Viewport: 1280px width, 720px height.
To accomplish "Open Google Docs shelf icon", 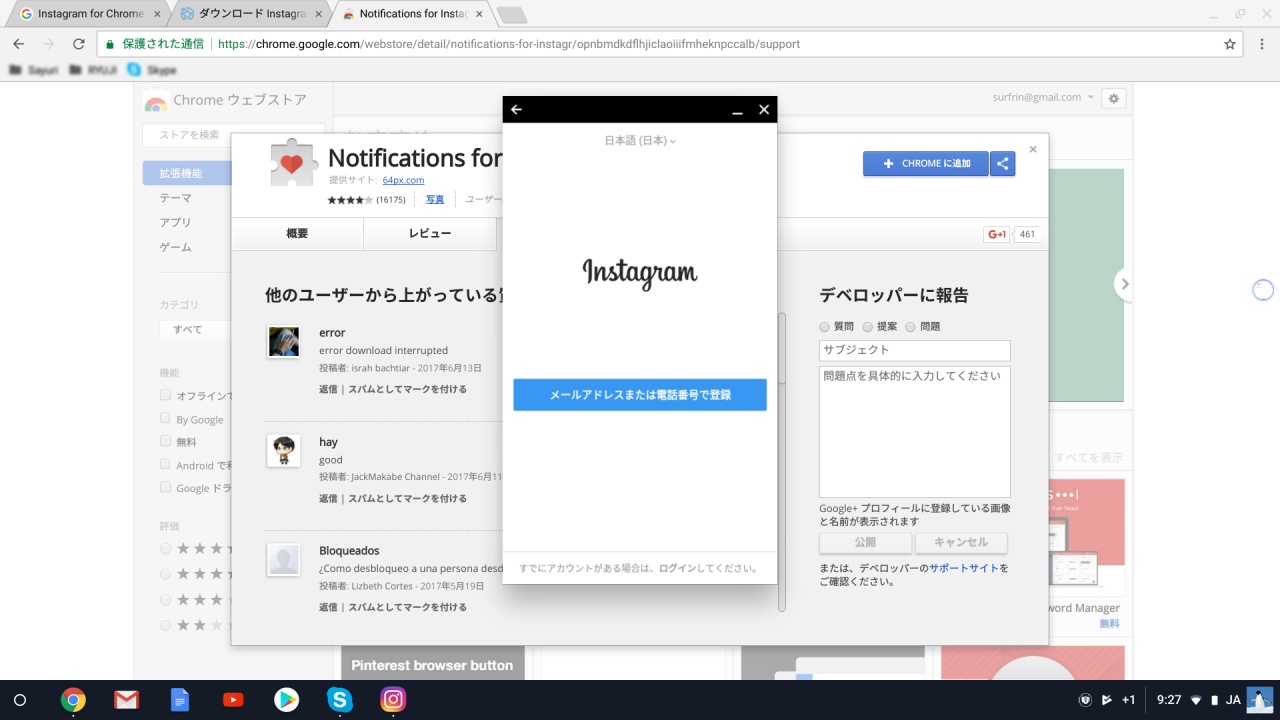I will [x=180, y=700].
